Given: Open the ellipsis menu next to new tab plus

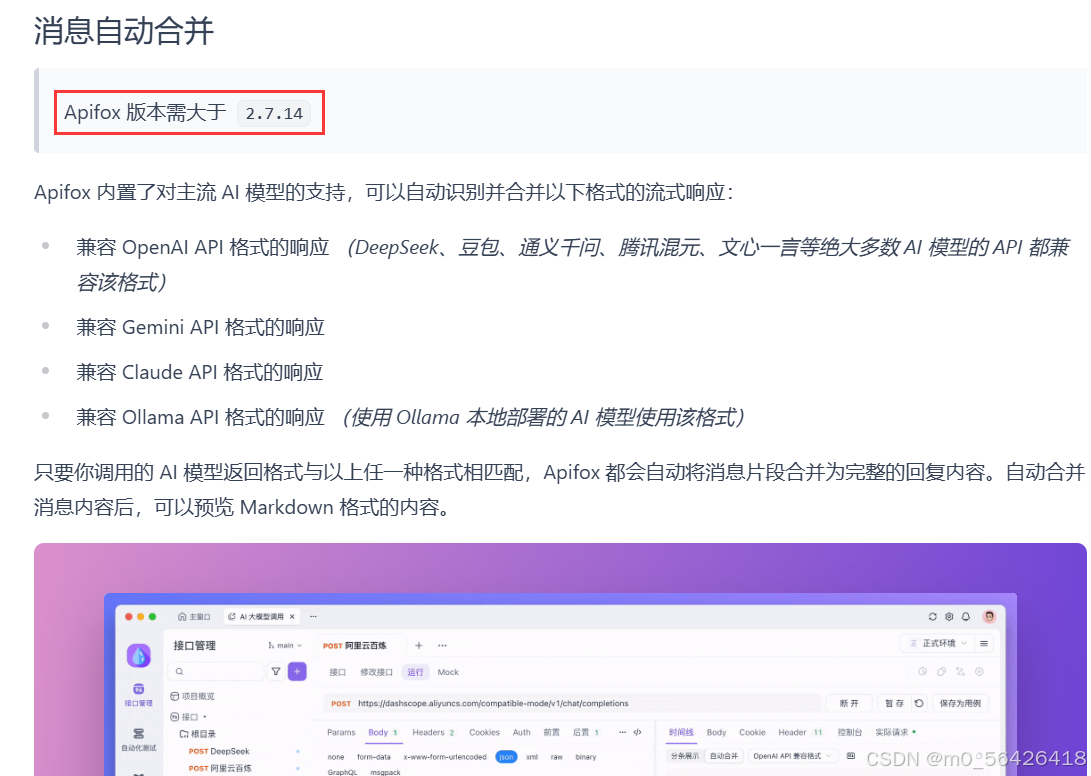Looking at the screenshot, I should [443, 646].
